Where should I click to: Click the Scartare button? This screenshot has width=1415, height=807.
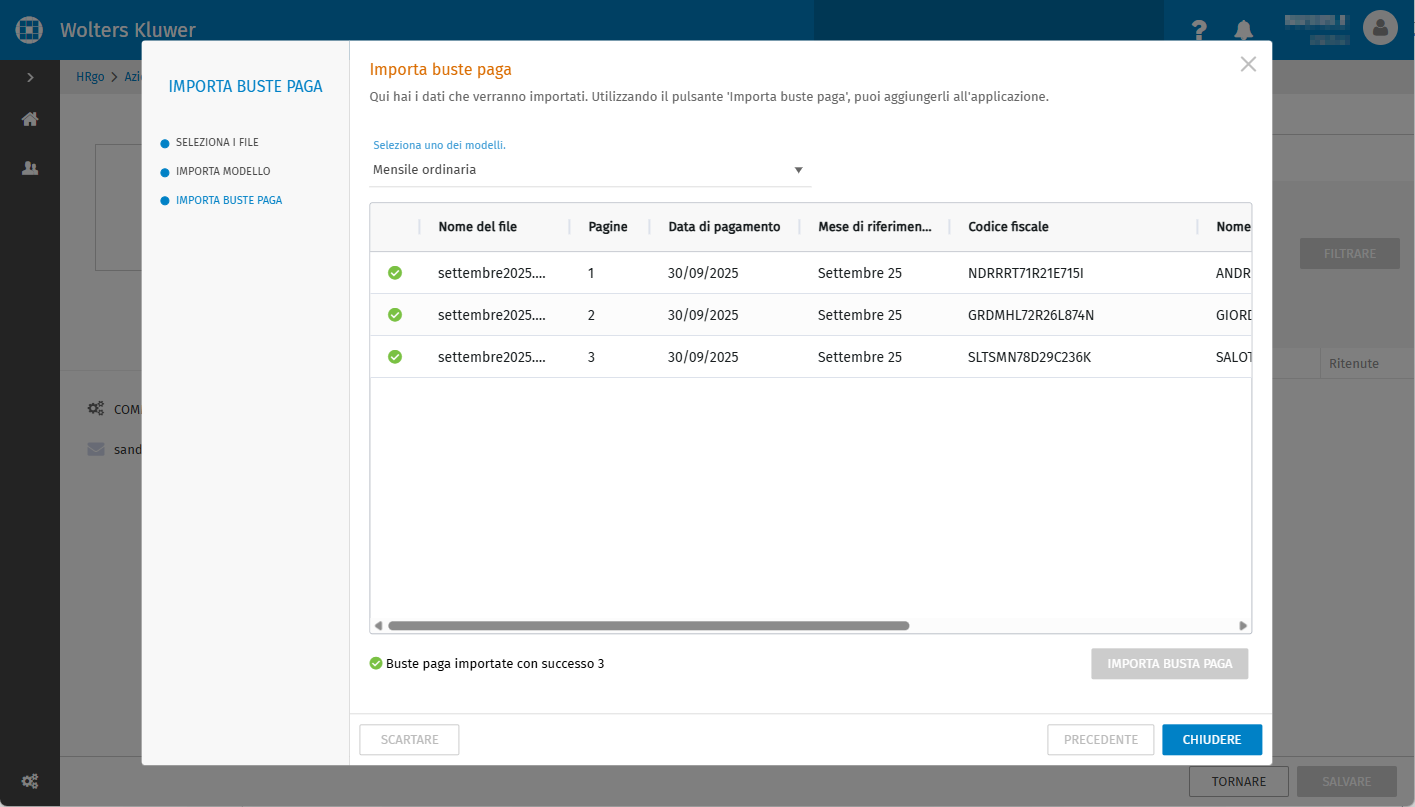tap(409, 740)
